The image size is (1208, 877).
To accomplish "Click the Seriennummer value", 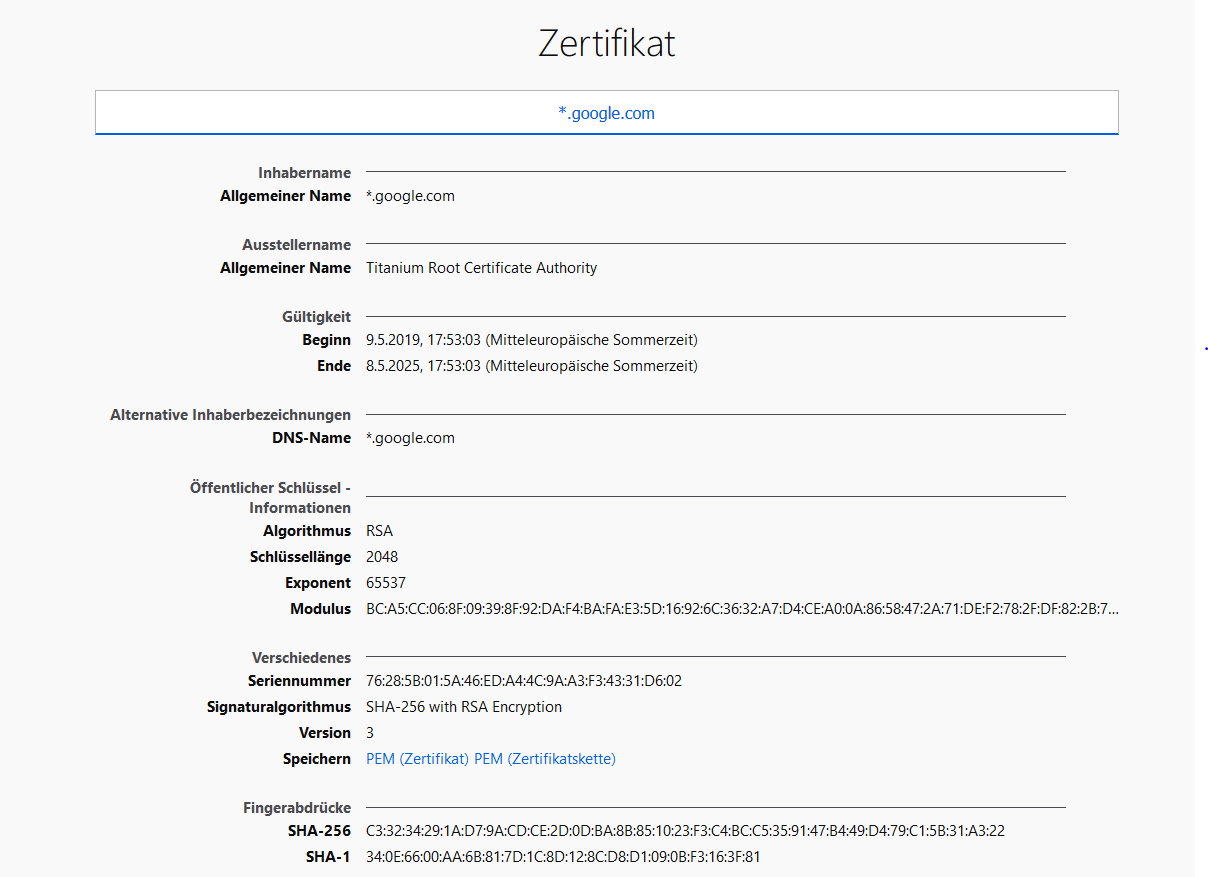I will click(524, 681).
